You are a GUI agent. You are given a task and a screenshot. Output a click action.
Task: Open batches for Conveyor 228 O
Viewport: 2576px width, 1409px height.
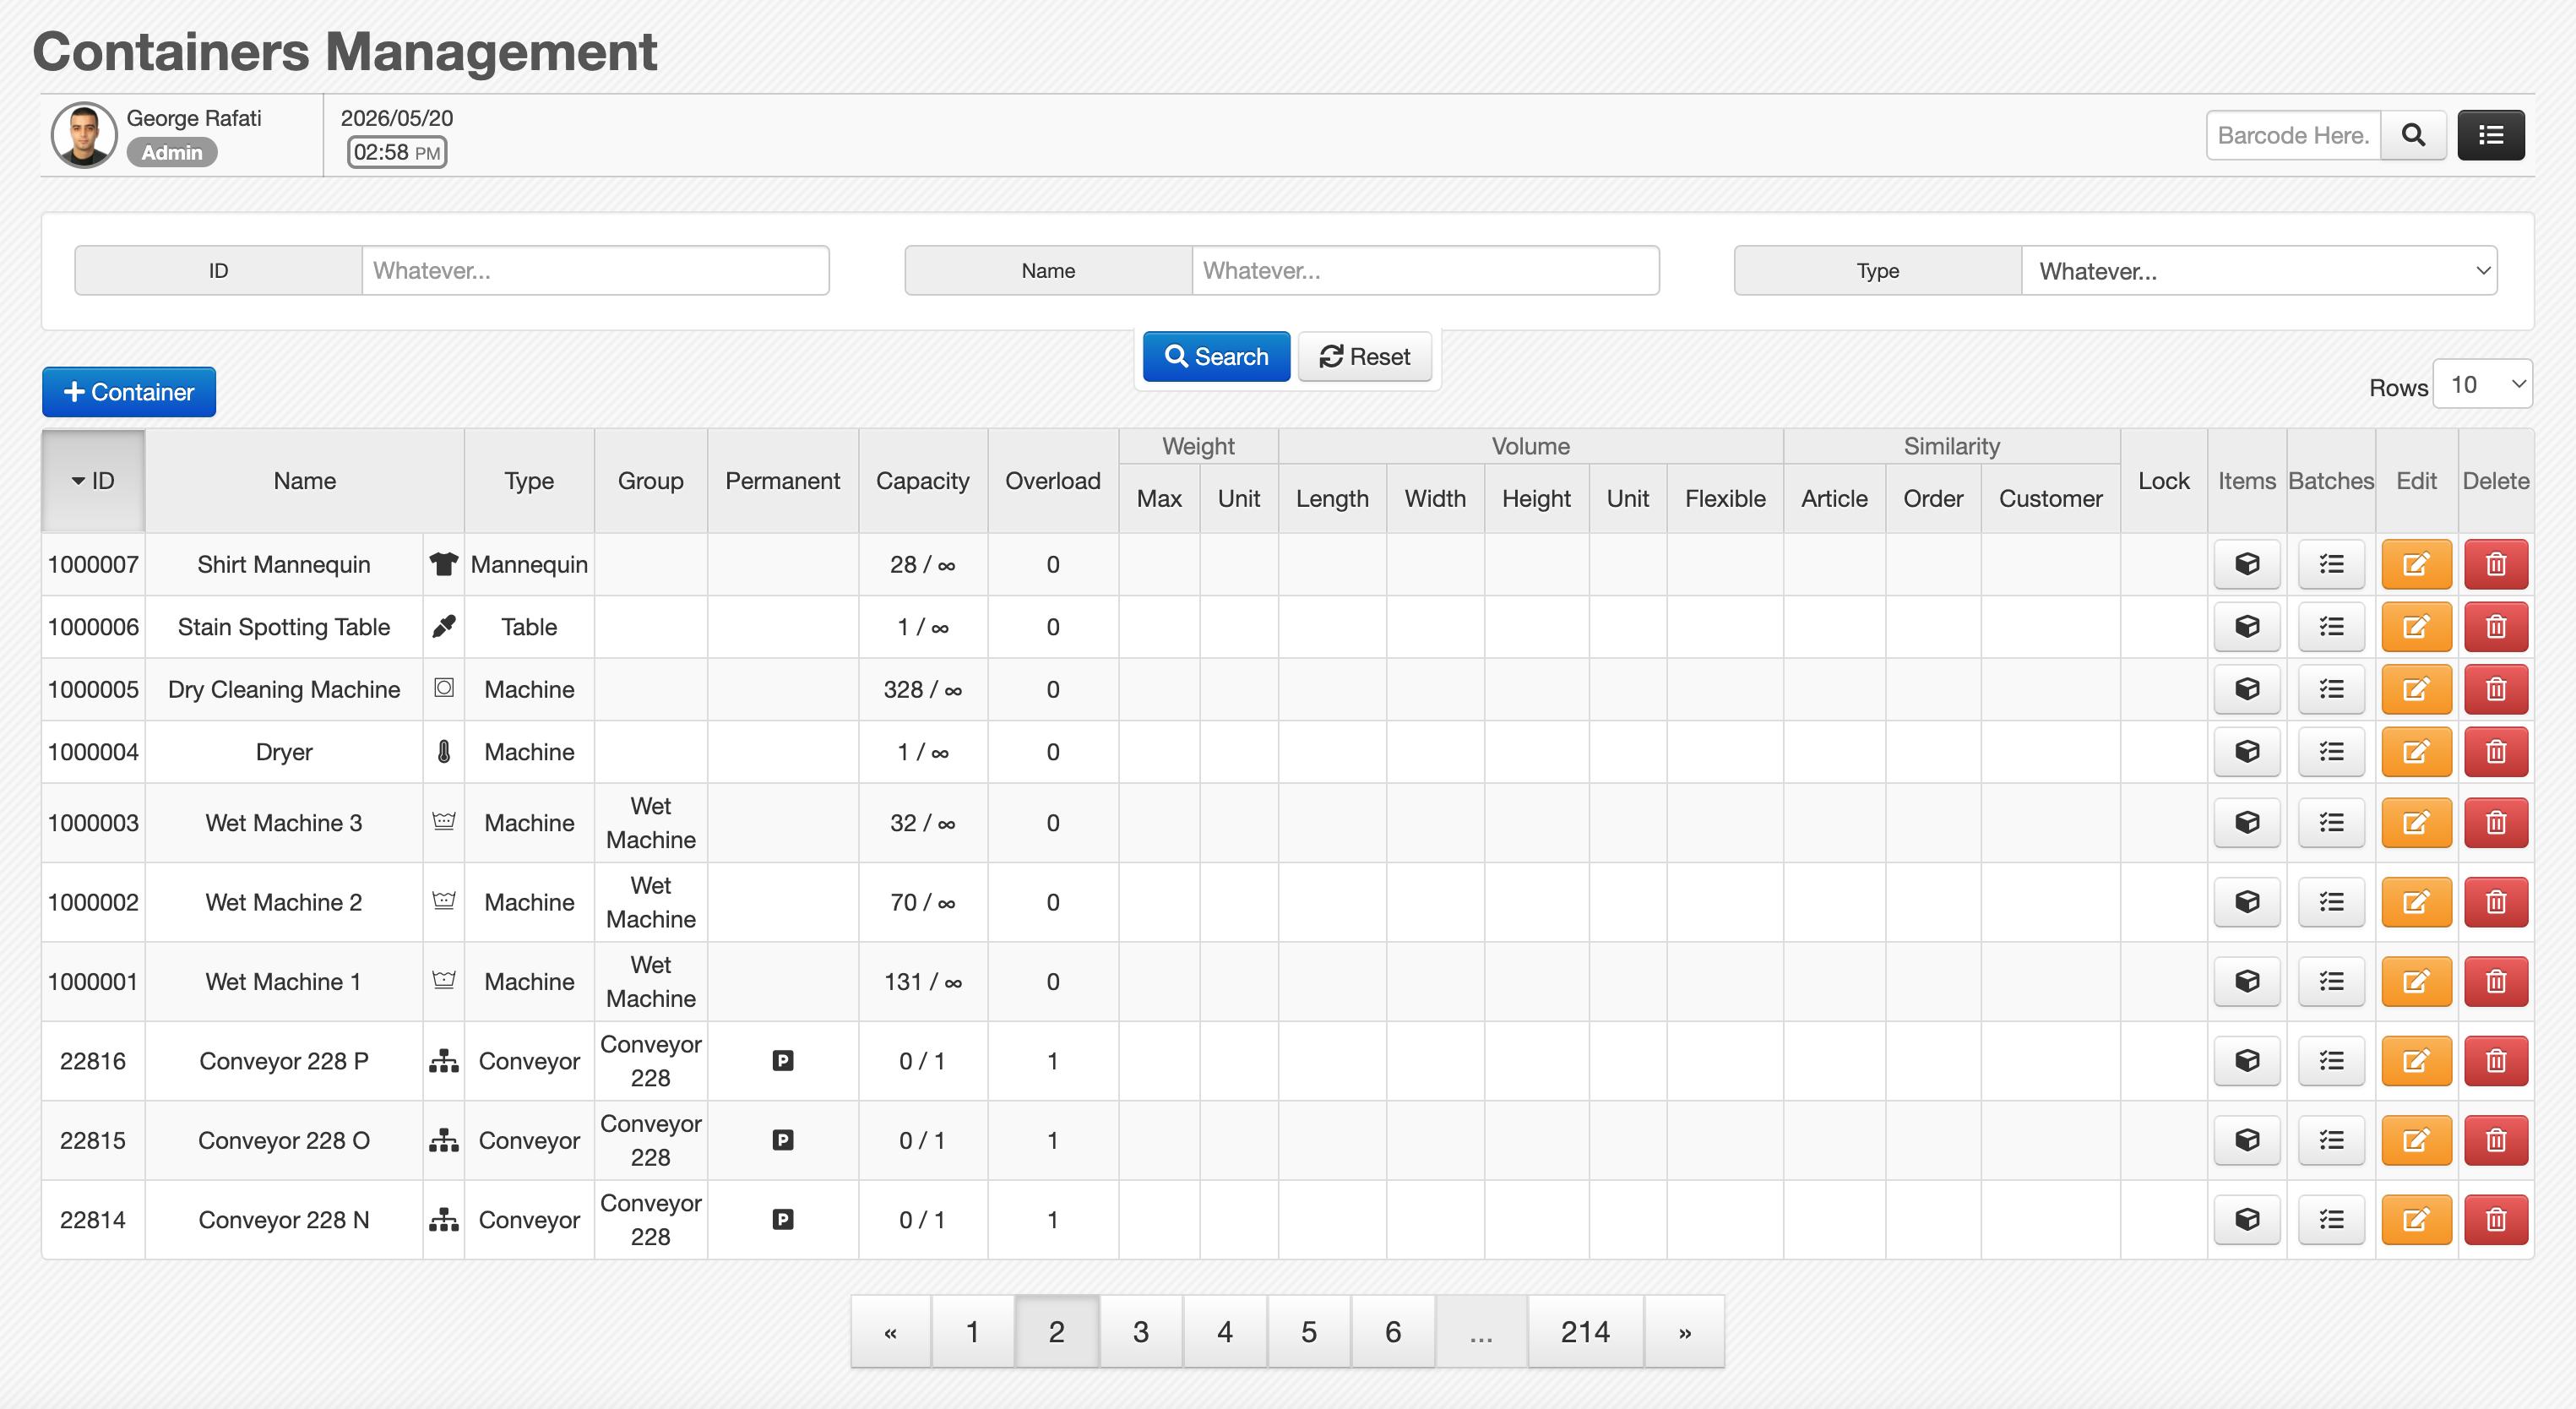(x=2331, y=1140)
